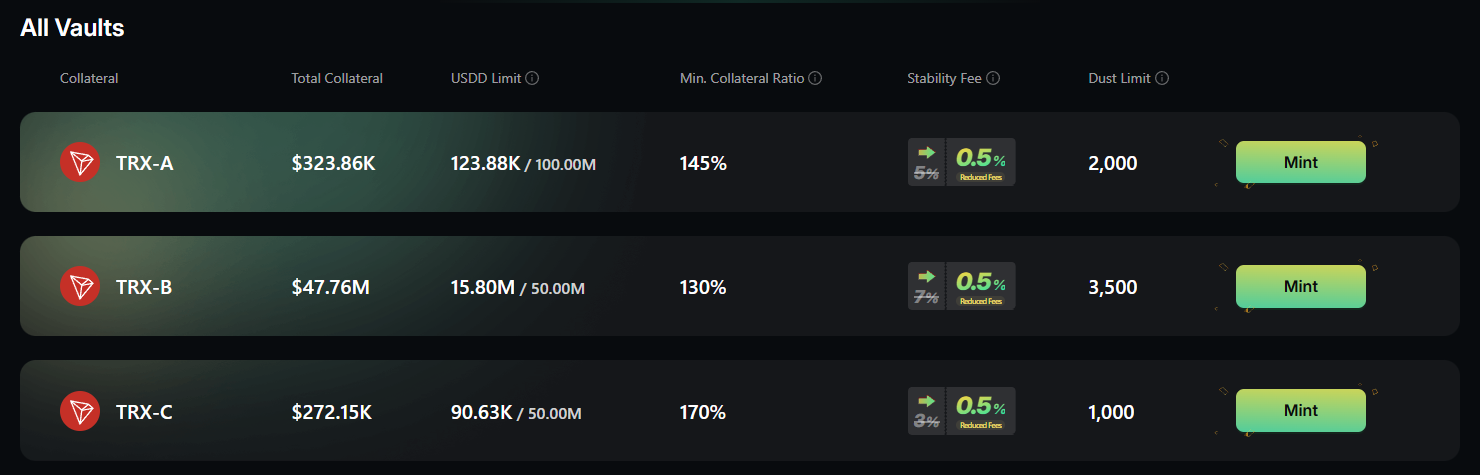Click the TRX-A 123.88K USDD limit value

(485, 163)
